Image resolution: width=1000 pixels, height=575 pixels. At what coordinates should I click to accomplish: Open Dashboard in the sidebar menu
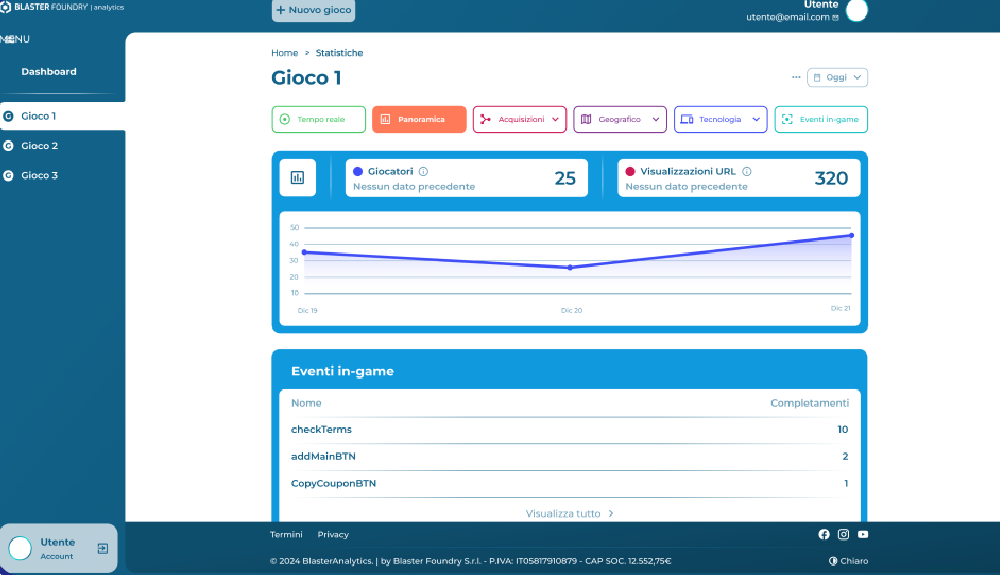pos(49,71)
